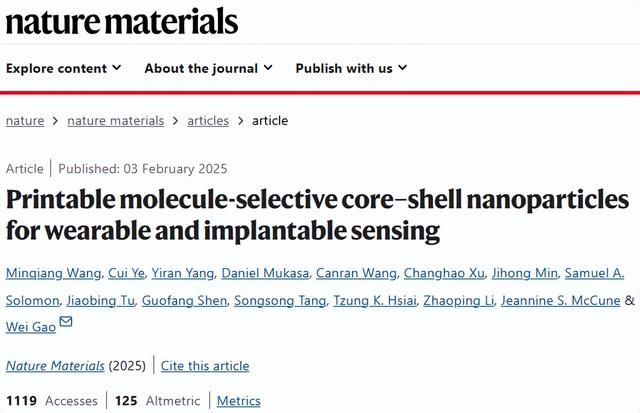Open corresponding author Wei Gao link
This screenshot has height=413, width=640.
30,326
